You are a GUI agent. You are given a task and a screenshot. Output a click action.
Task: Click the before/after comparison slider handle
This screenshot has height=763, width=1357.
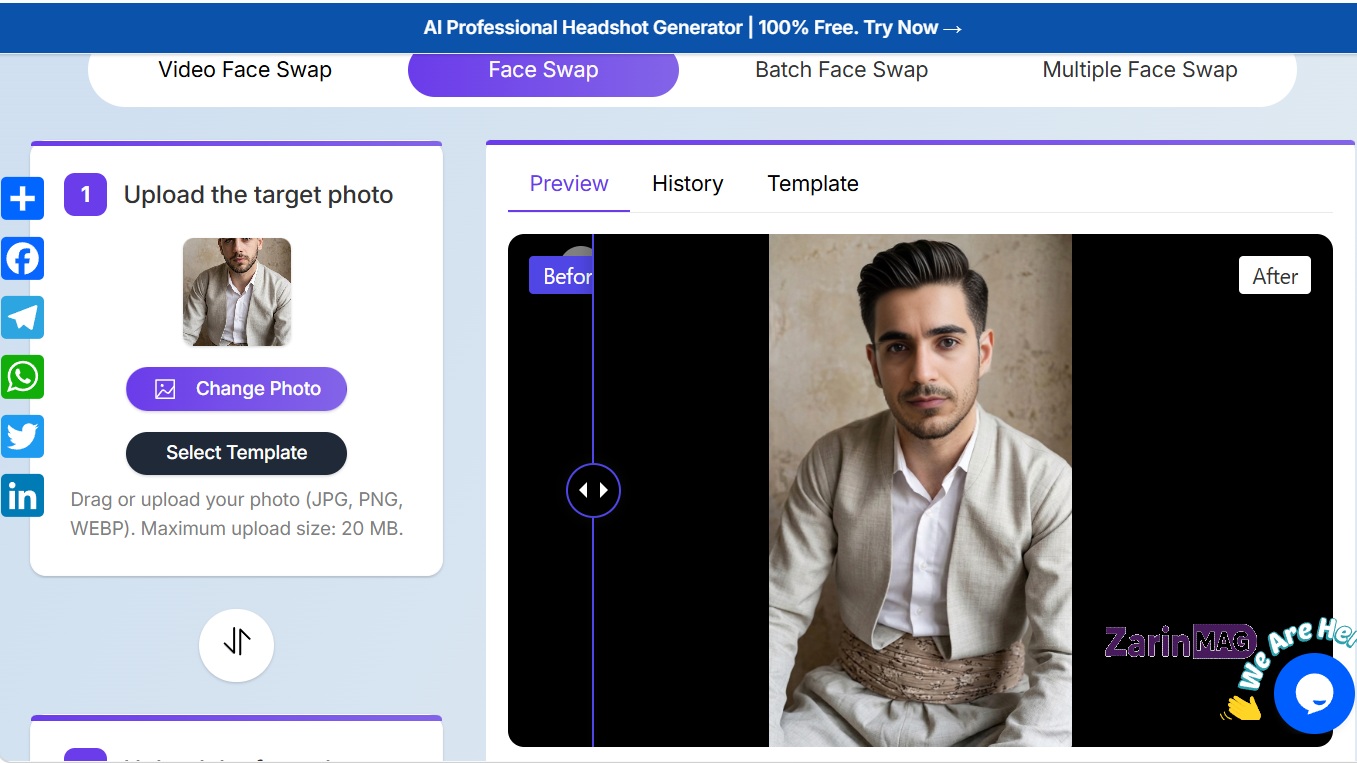(593, 490)
